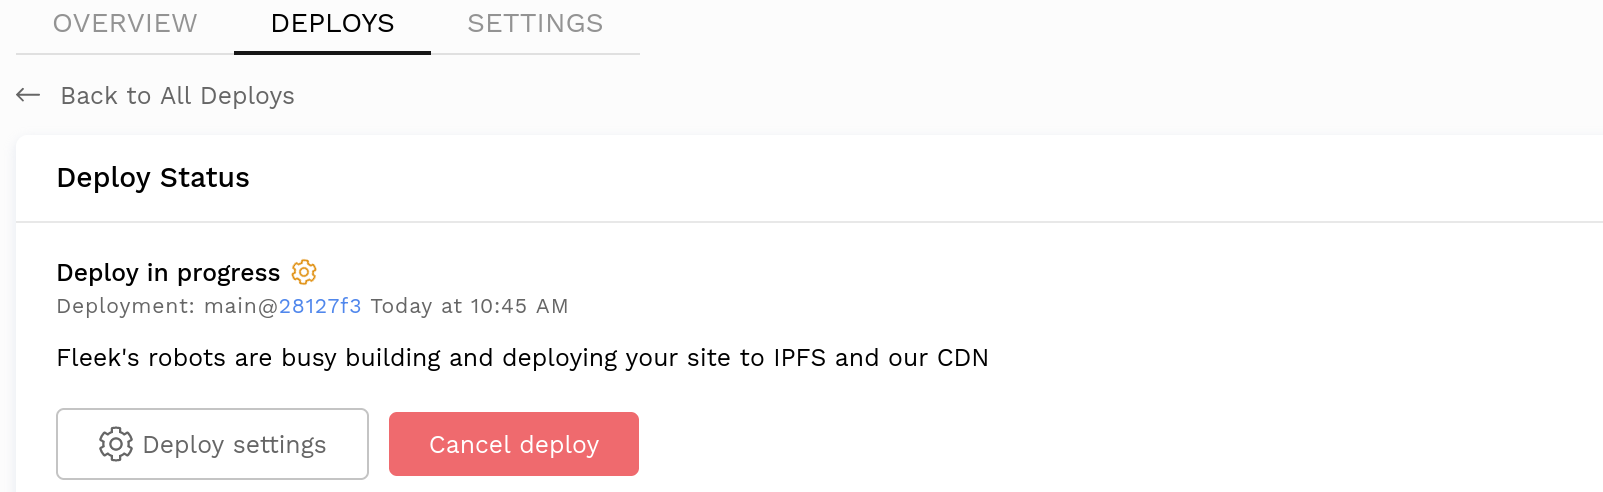Click the orange gear progress icon
Viewport: 1603px width, 492px height.
pos(304,272)
